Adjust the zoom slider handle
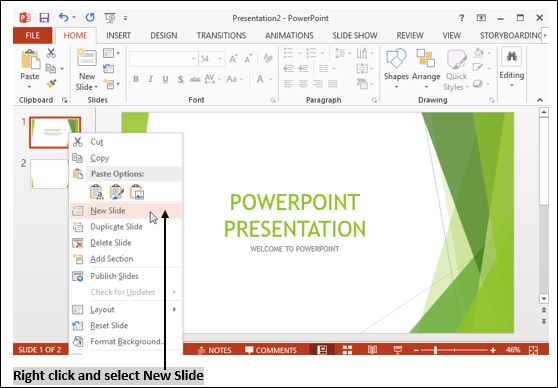Screen dimensions: 558x388 [x=435, y=350]
